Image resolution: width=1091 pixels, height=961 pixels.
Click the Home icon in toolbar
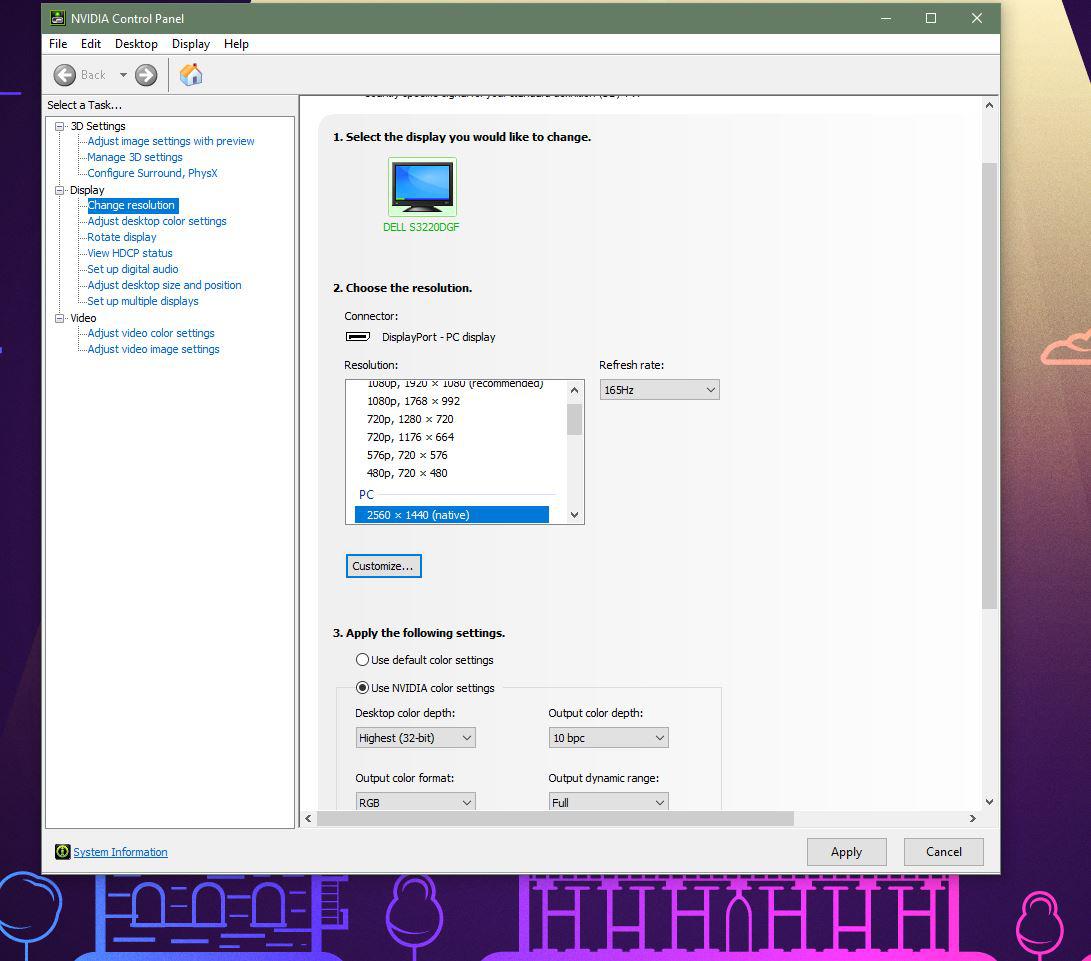click(x=191, y=75)
